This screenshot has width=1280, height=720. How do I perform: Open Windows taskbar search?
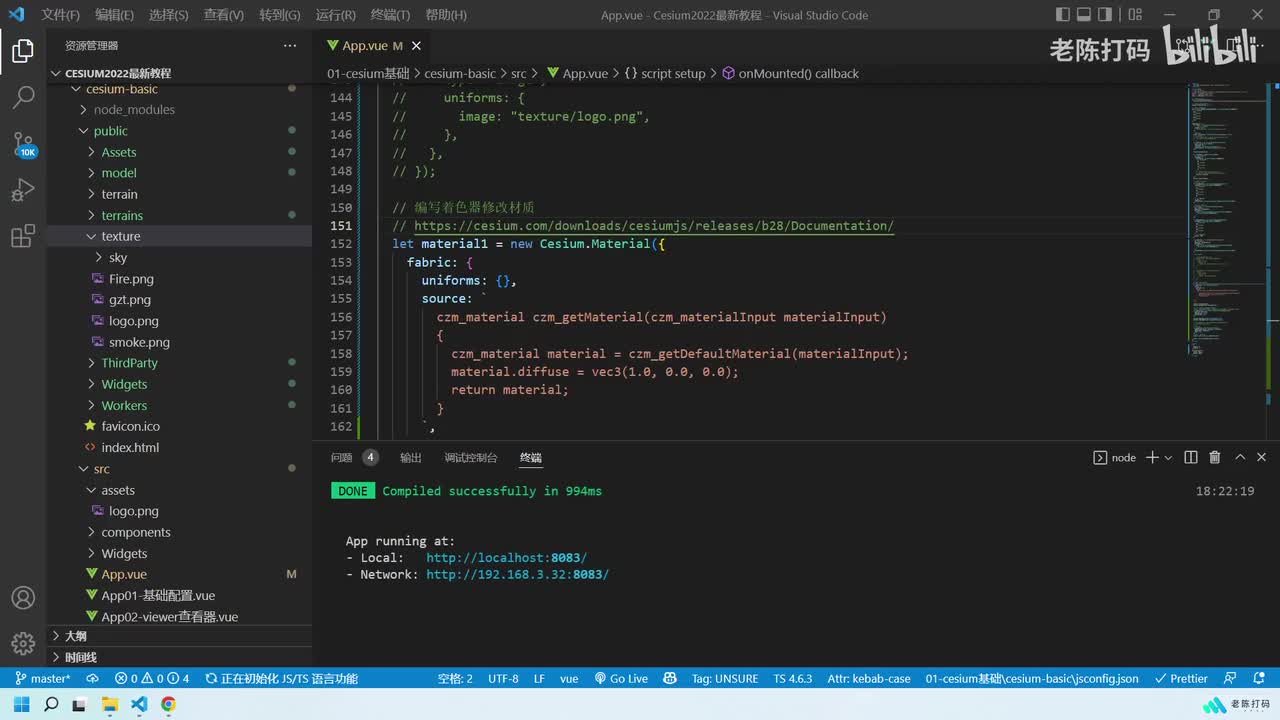click(51, 704)
